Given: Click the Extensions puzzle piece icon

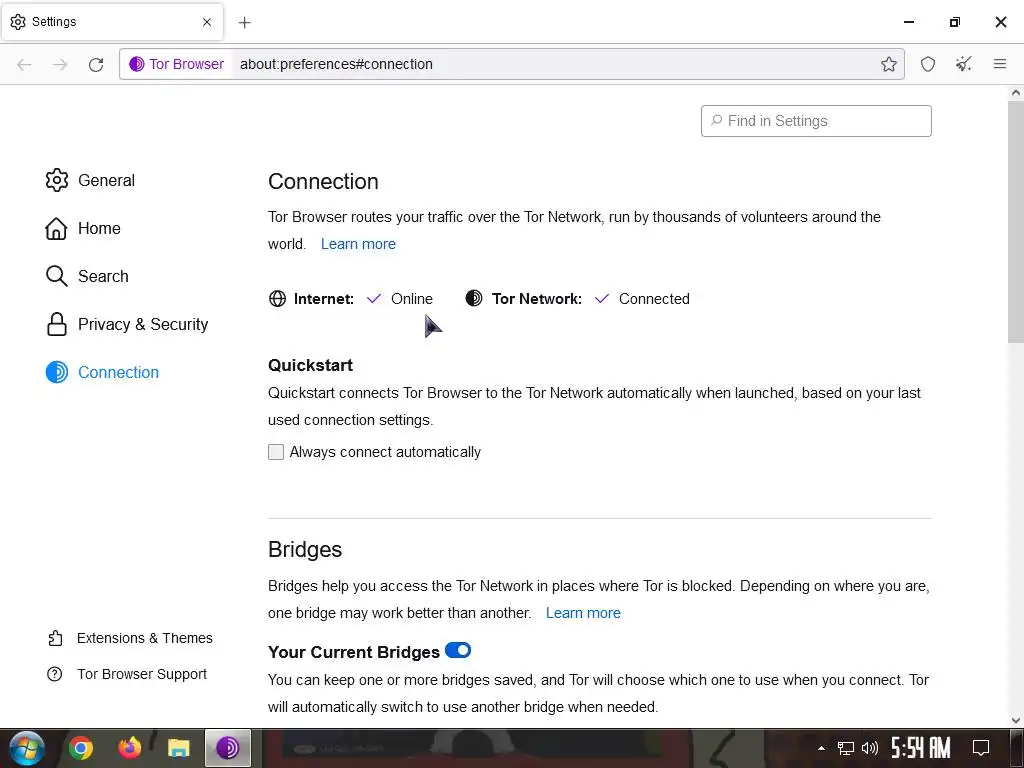Looking at the screenshot, I should (56, 638).
